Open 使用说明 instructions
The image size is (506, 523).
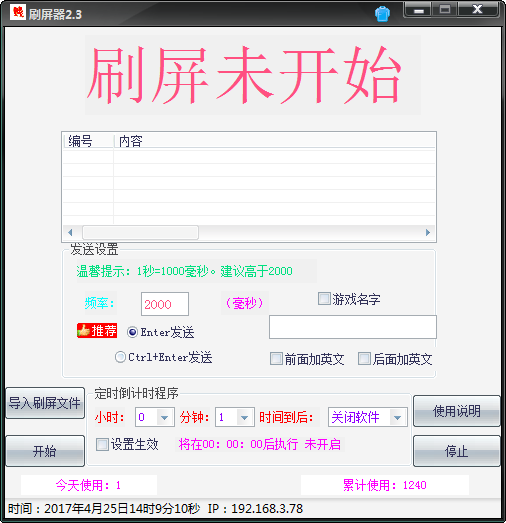456,411
